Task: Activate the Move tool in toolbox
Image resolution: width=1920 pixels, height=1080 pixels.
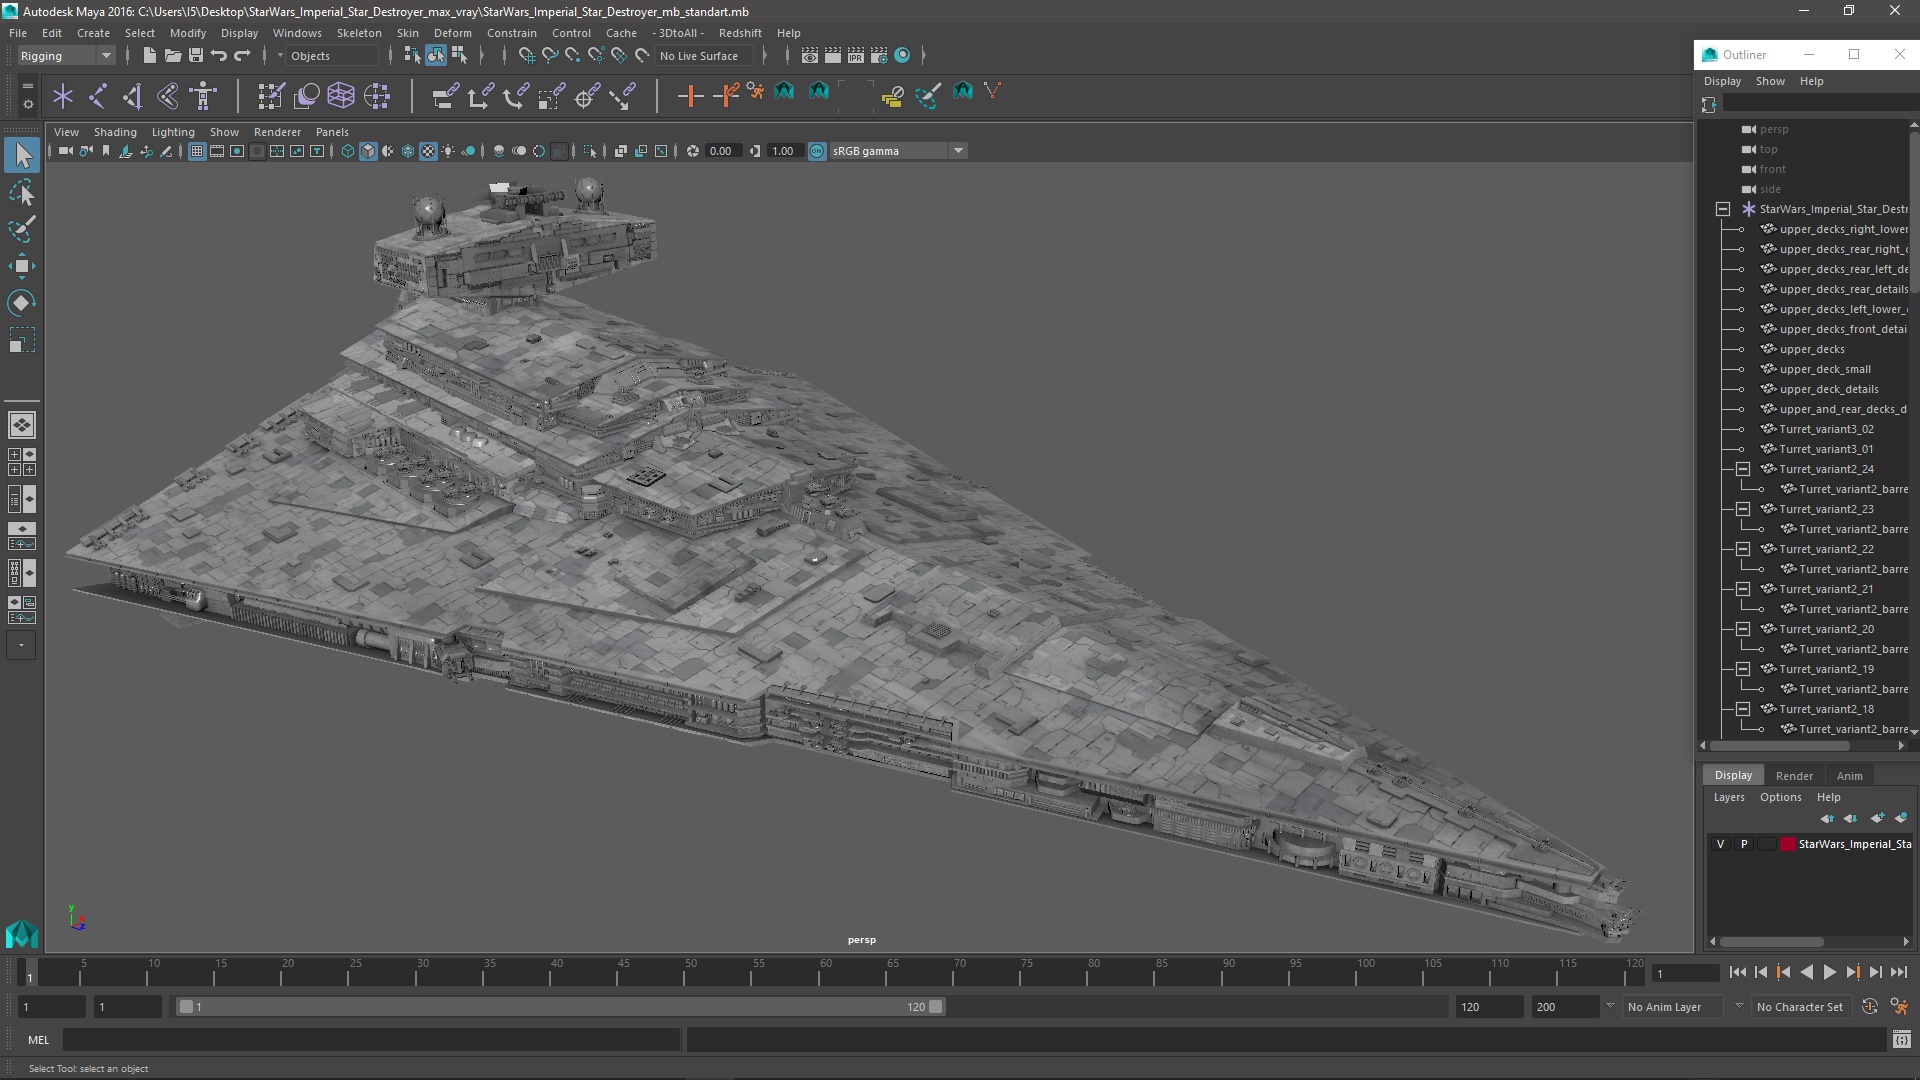Action: [x=22, y=266]
